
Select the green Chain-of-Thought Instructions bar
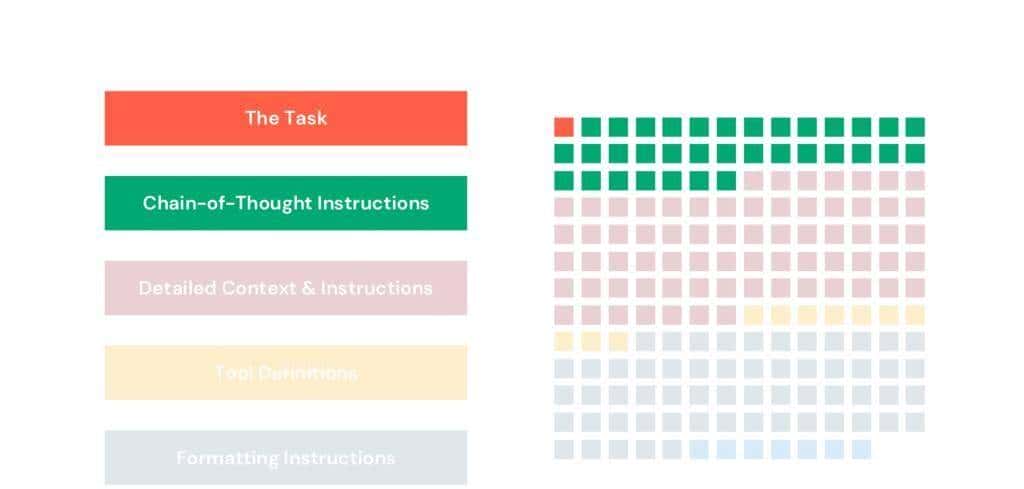tap(285, 203)
